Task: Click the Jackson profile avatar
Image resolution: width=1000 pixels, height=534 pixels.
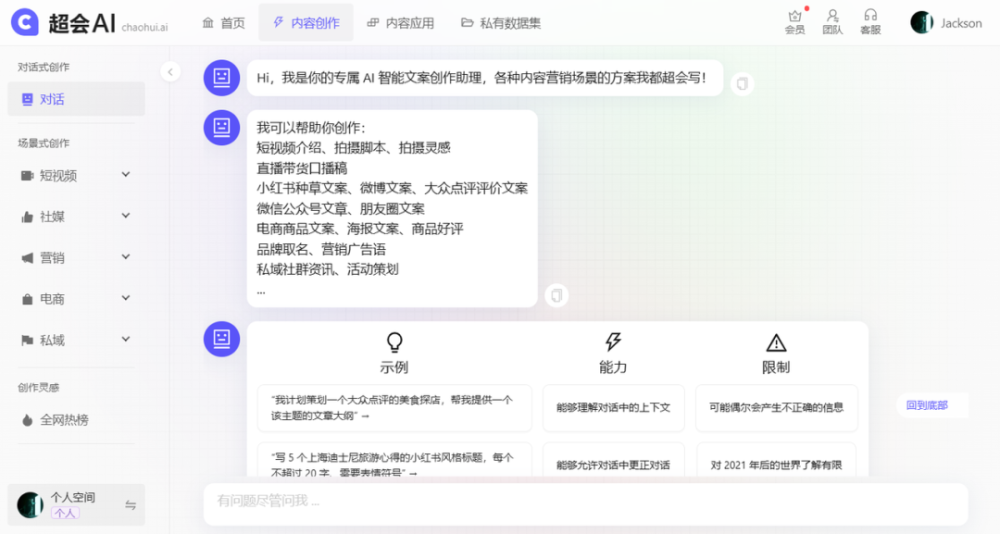Action: point(922,22)
